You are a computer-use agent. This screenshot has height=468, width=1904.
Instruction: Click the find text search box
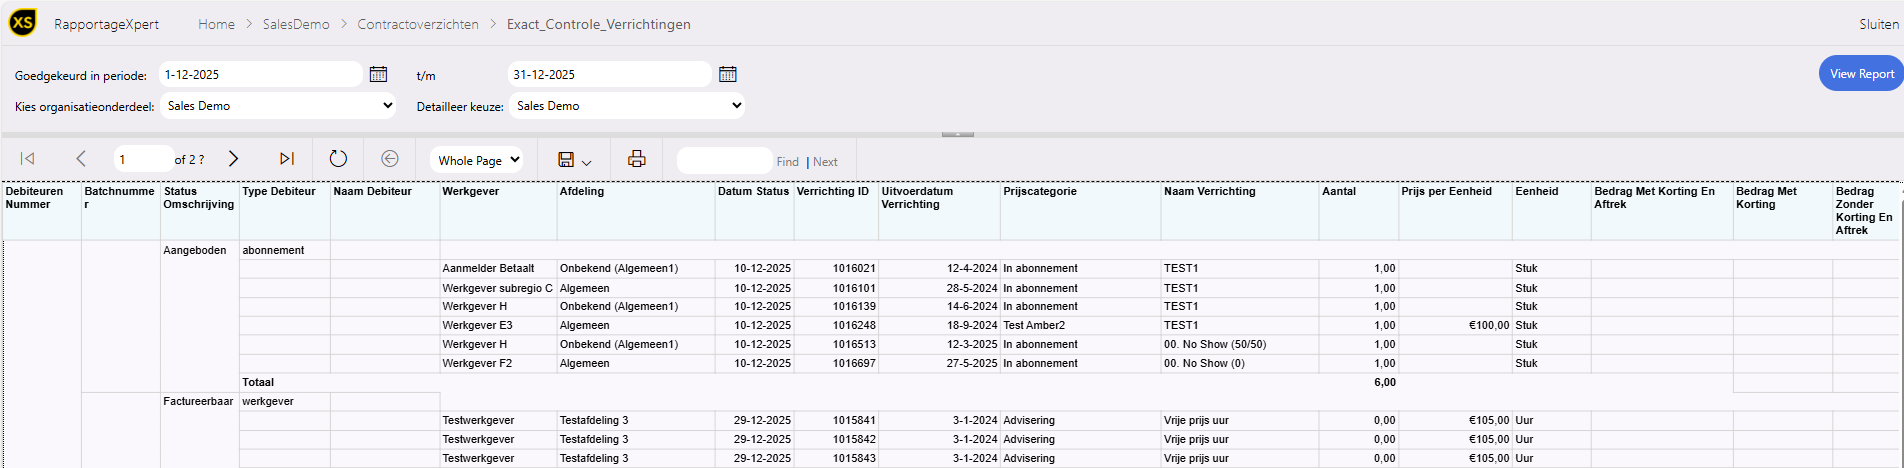(x=724, y=160)
